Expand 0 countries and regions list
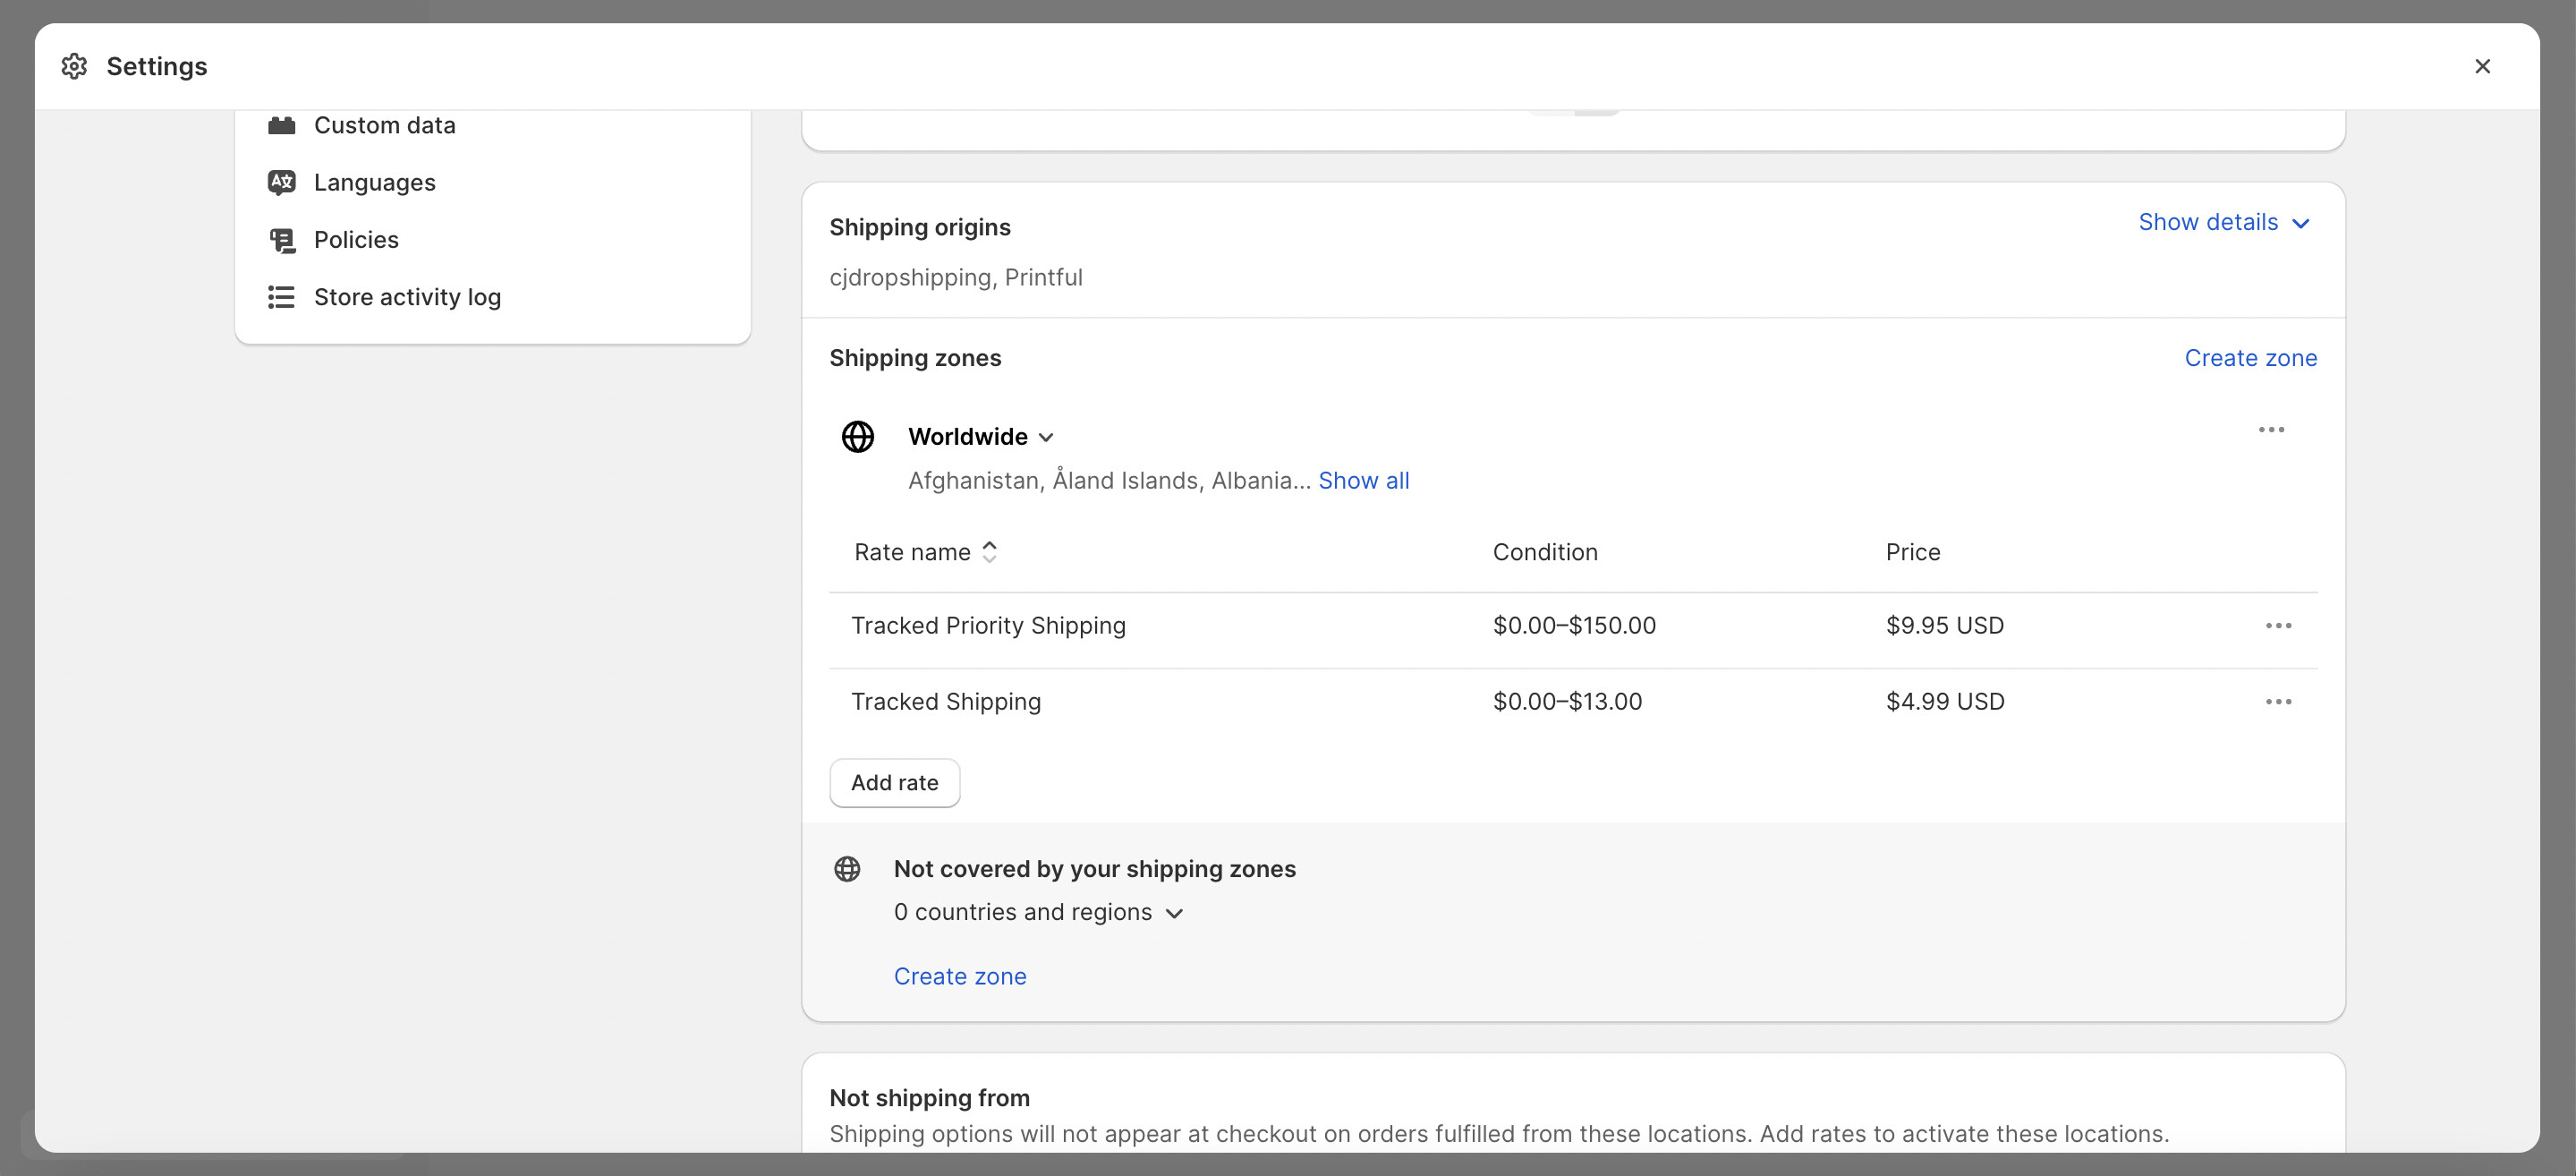The height and width of the screenshot is (1176, 2576). coord(1038,912)
